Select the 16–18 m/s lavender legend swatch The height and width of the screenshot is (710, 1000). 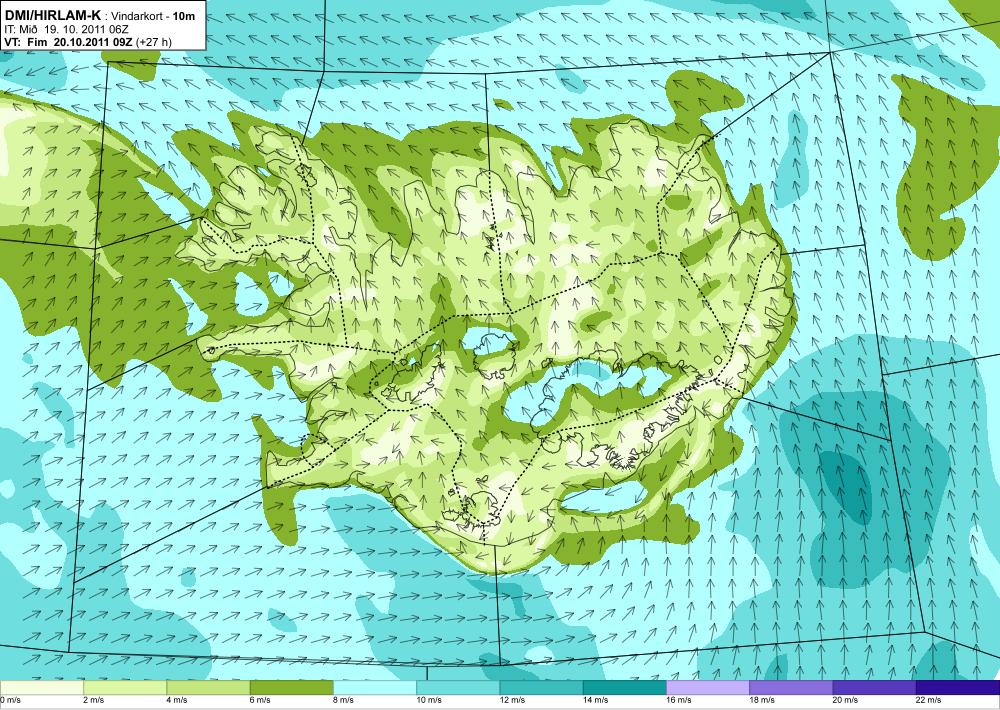(708, 688)
